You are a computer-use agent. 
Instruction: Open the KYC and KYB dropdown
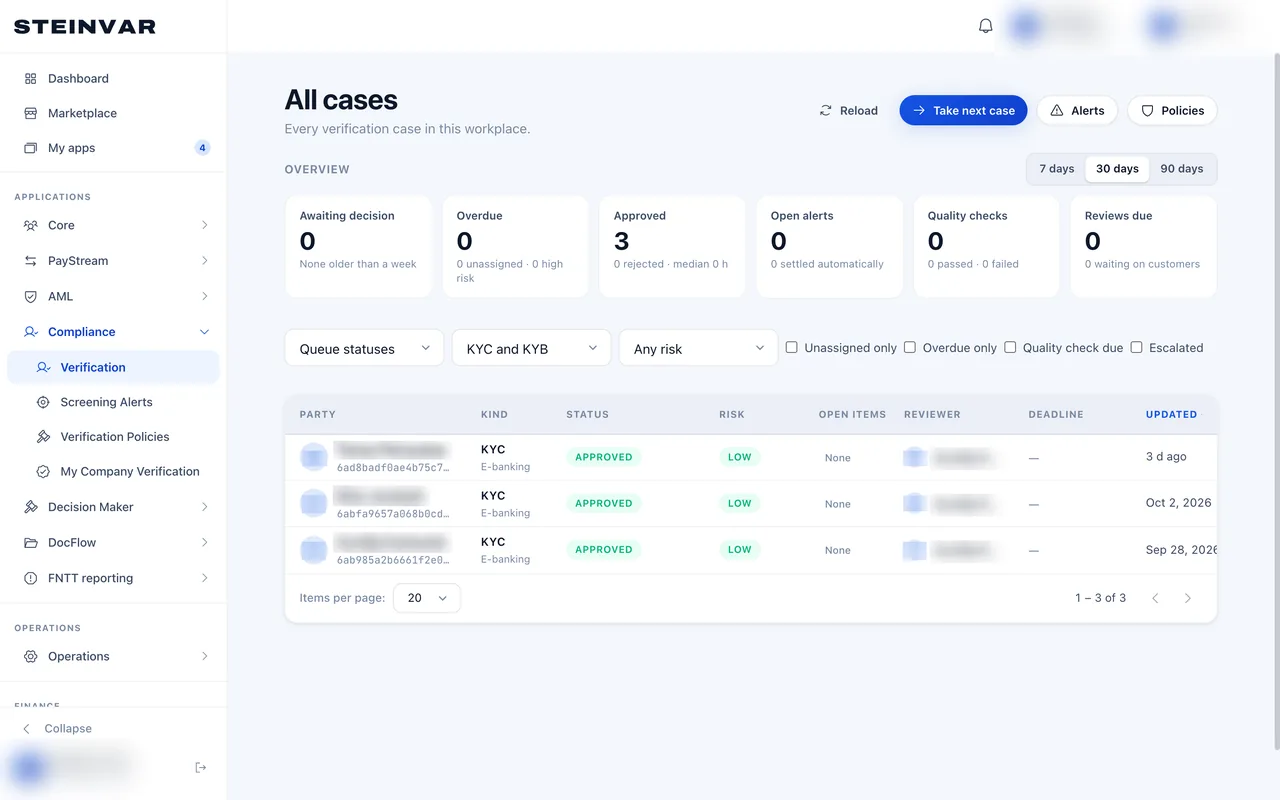click(531, 348)
